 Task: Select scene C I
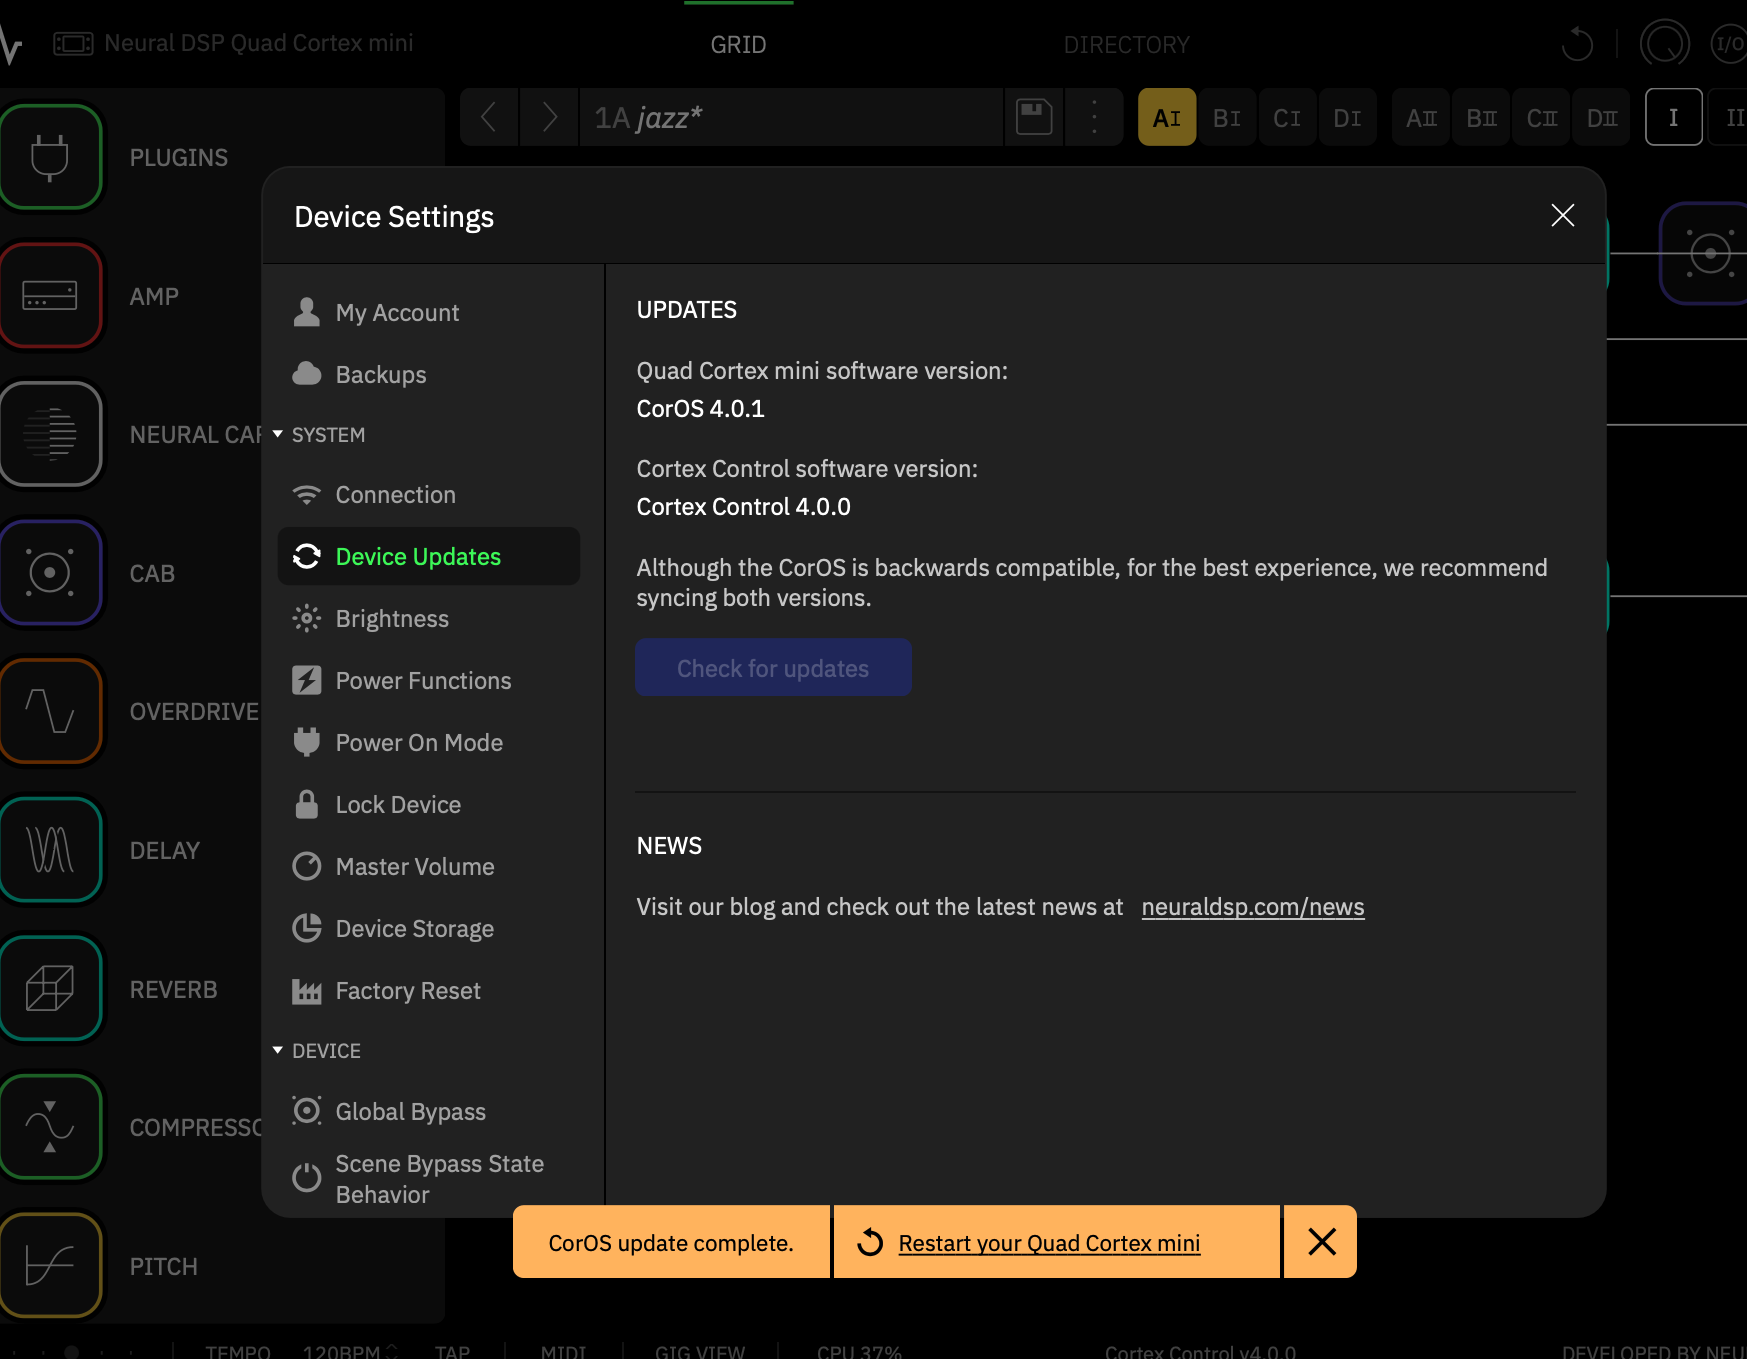click(x=1287, y=117)
